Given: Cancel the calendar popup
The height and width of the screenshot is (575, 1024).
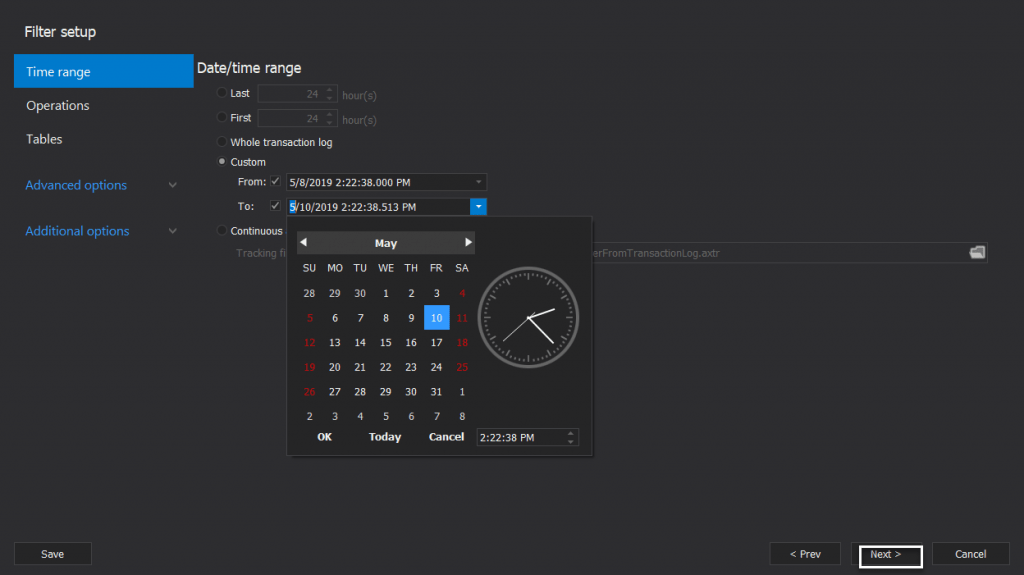Looking at the screenshot, I should click(446, 437).
